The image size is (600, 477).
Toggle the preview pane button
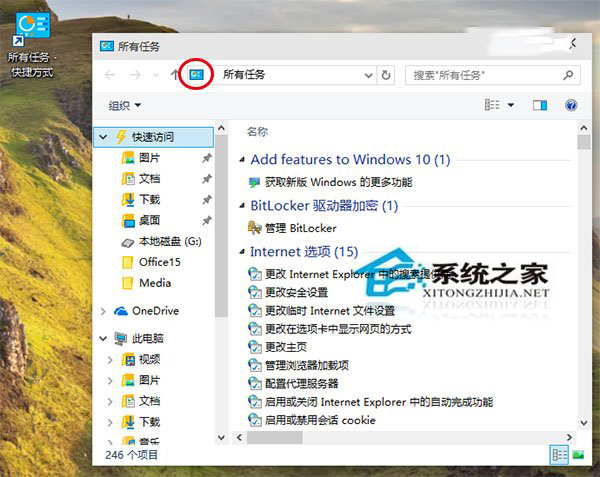(540, 105)
